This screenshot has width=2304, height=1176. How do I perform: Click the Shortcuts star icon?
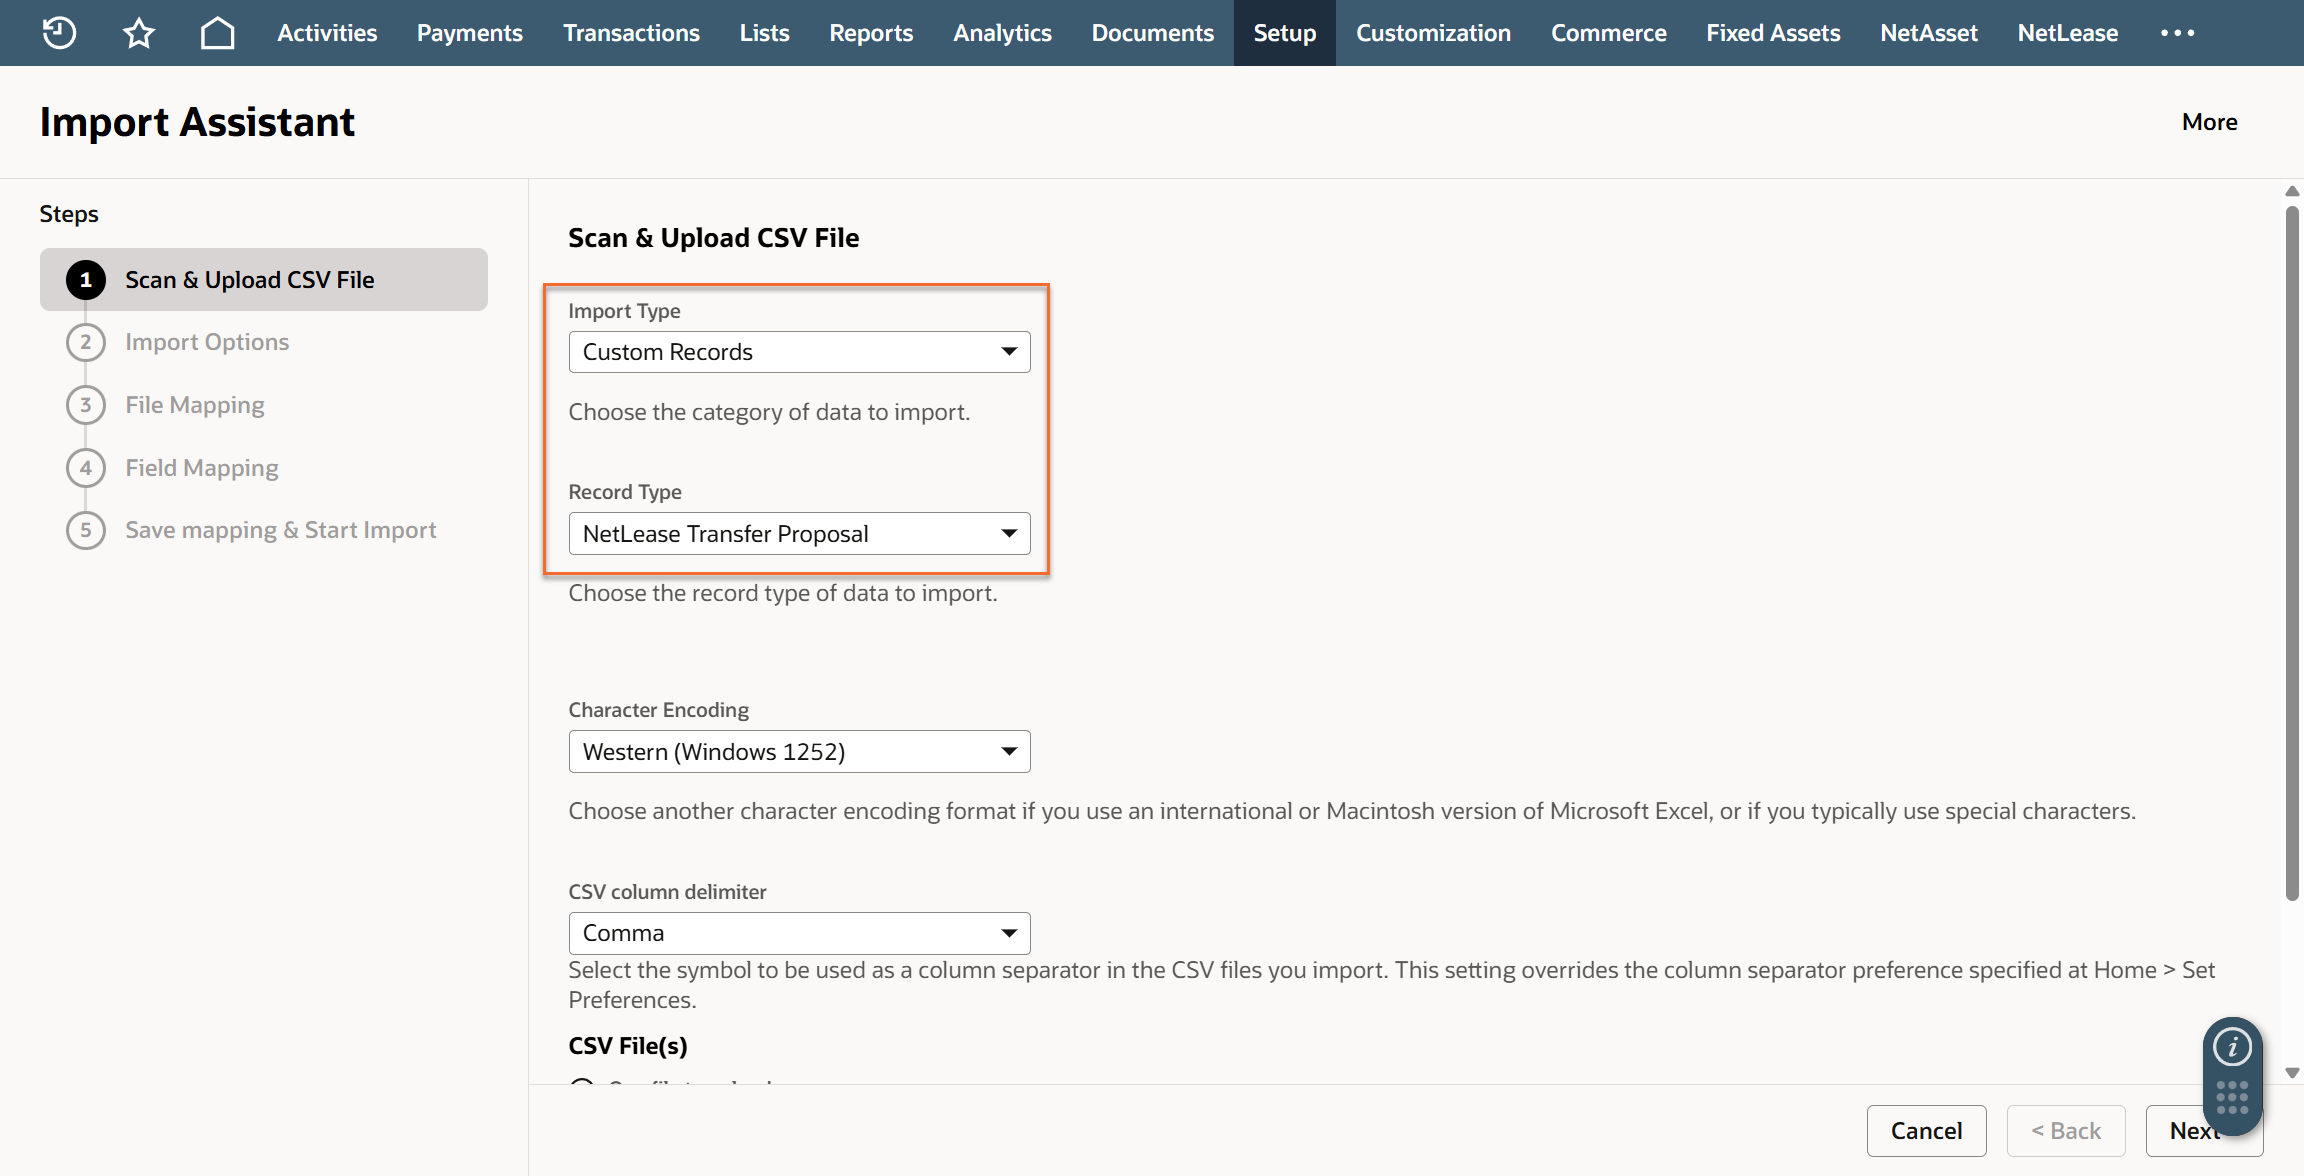pyautogui.click(x=139, y=33)
